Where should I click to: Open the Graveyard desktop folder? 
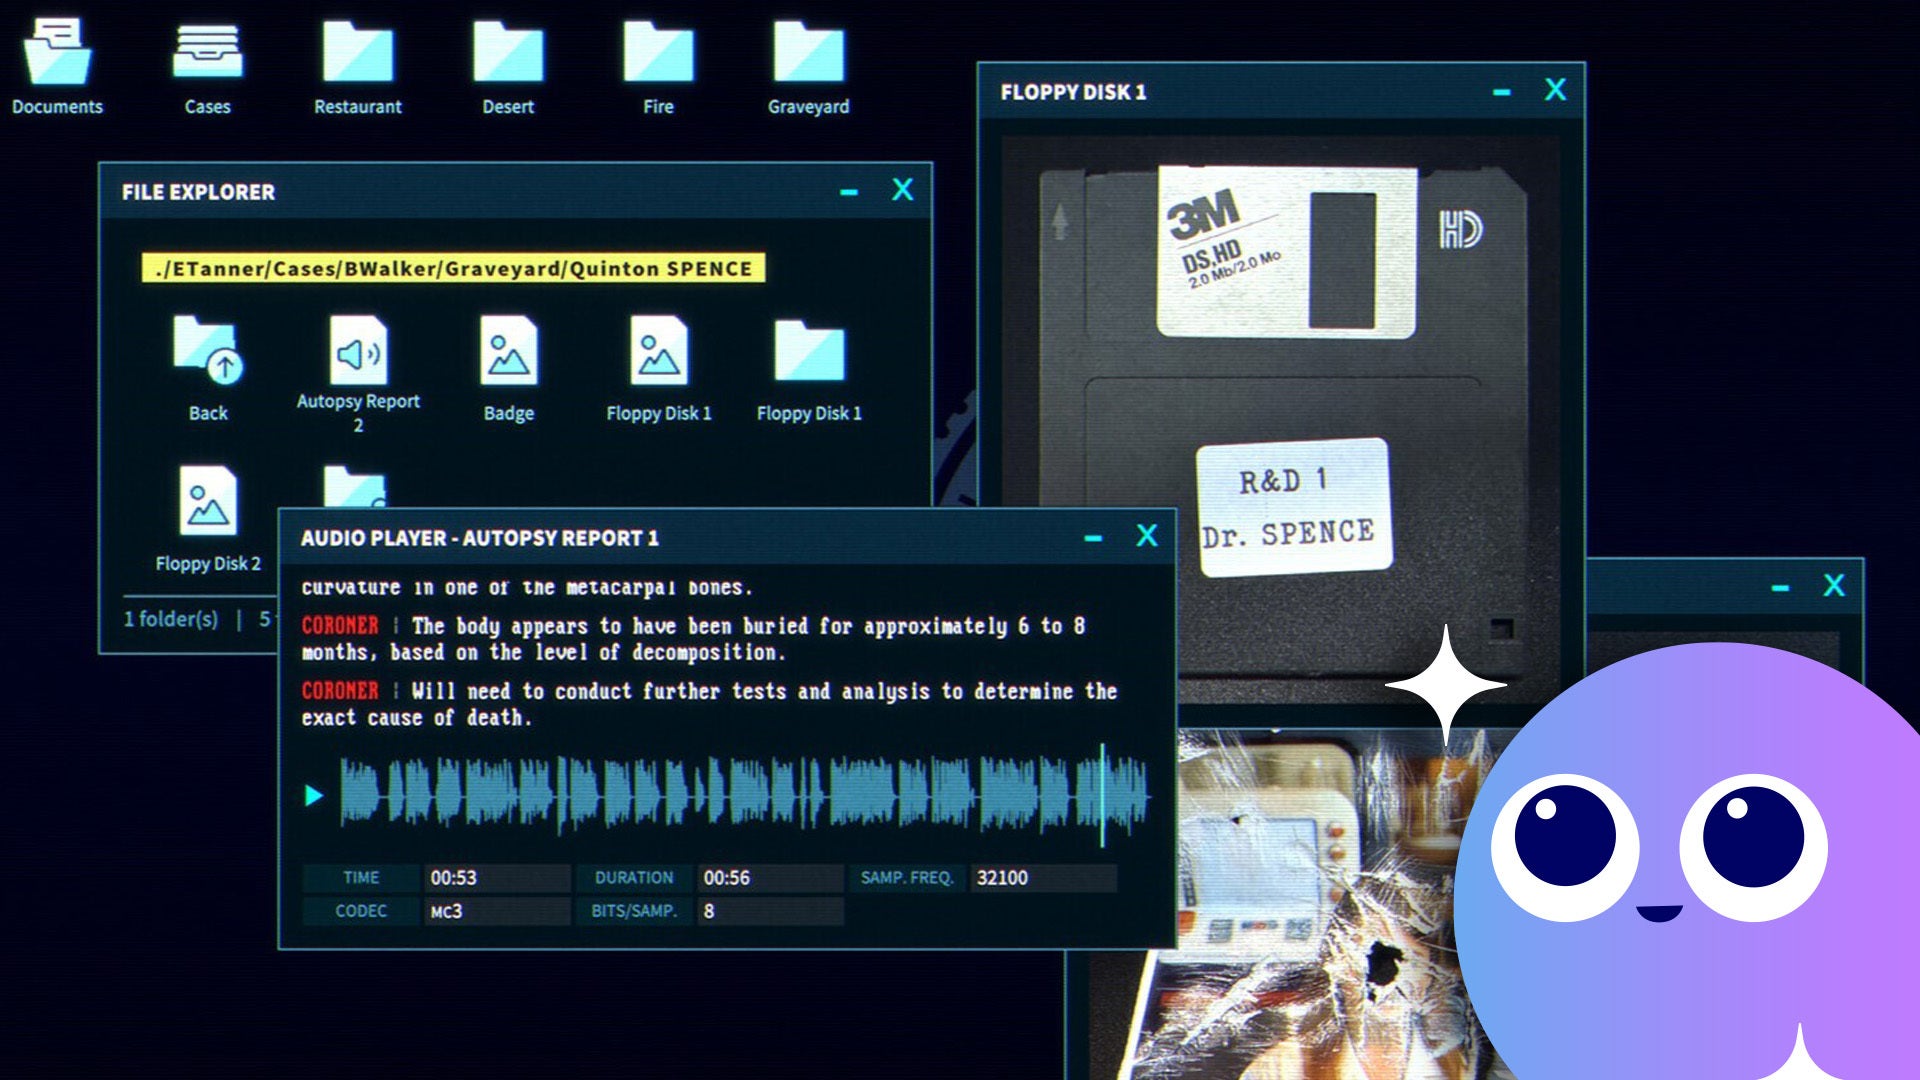click(x=808, y=54)
